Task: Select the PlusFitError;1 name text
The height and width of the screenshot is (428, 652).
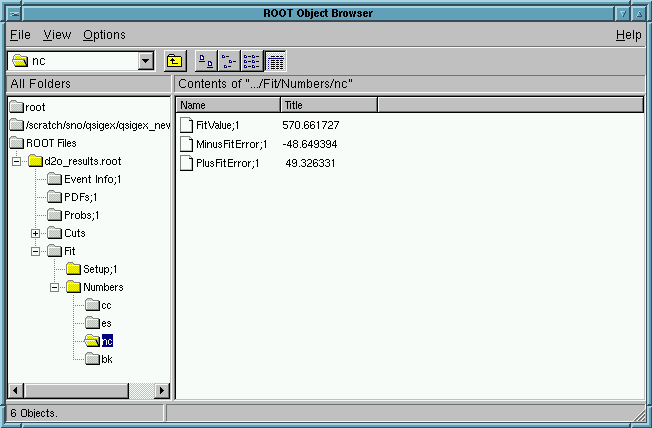Action: [227, 163]
